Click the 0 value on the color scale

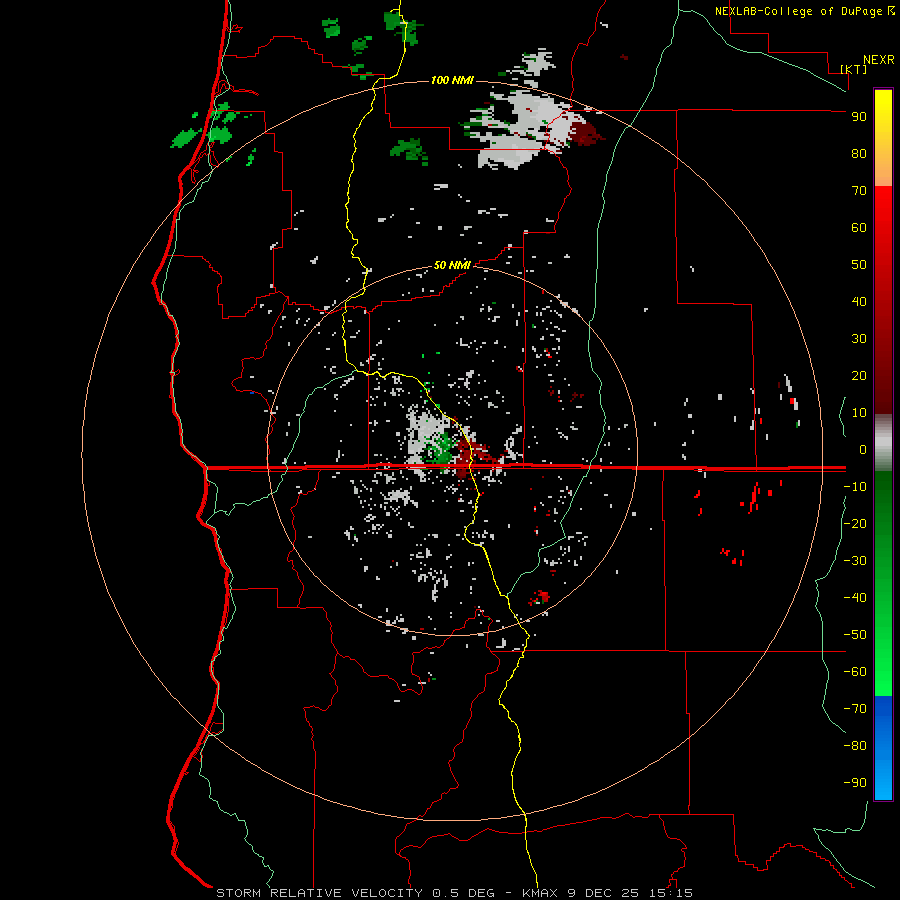click(863, 450)
